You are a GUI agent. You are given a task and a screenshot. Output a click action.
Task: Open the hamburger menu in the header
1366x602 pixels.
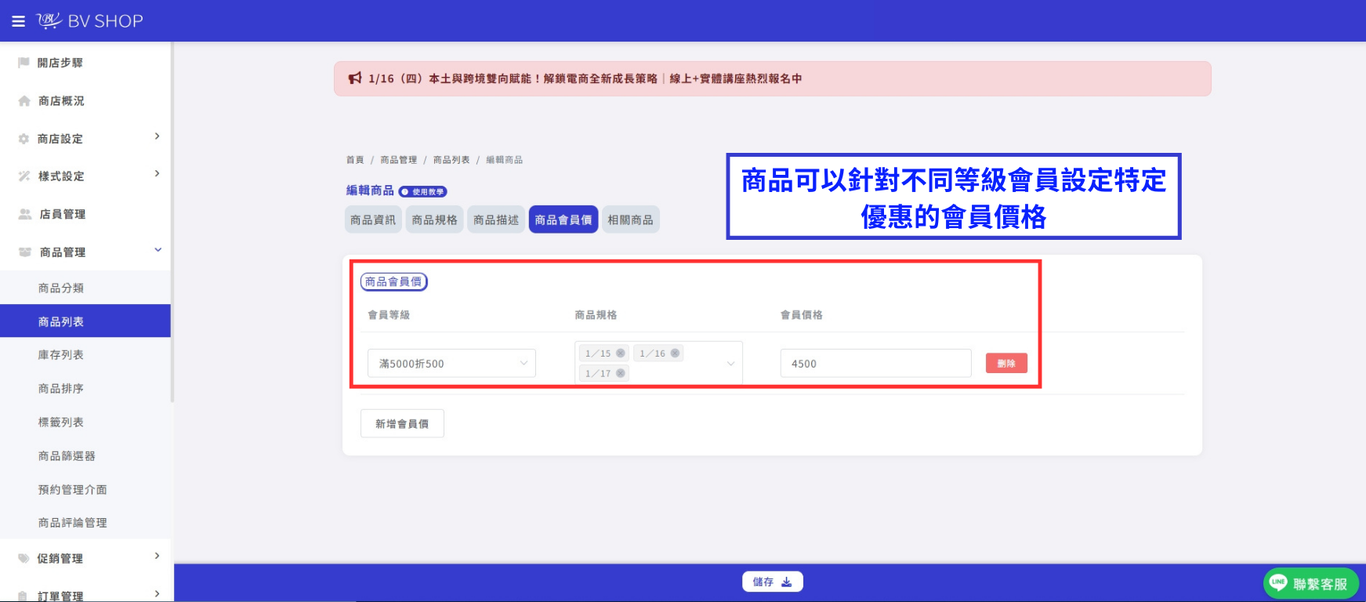pos(18,21)
